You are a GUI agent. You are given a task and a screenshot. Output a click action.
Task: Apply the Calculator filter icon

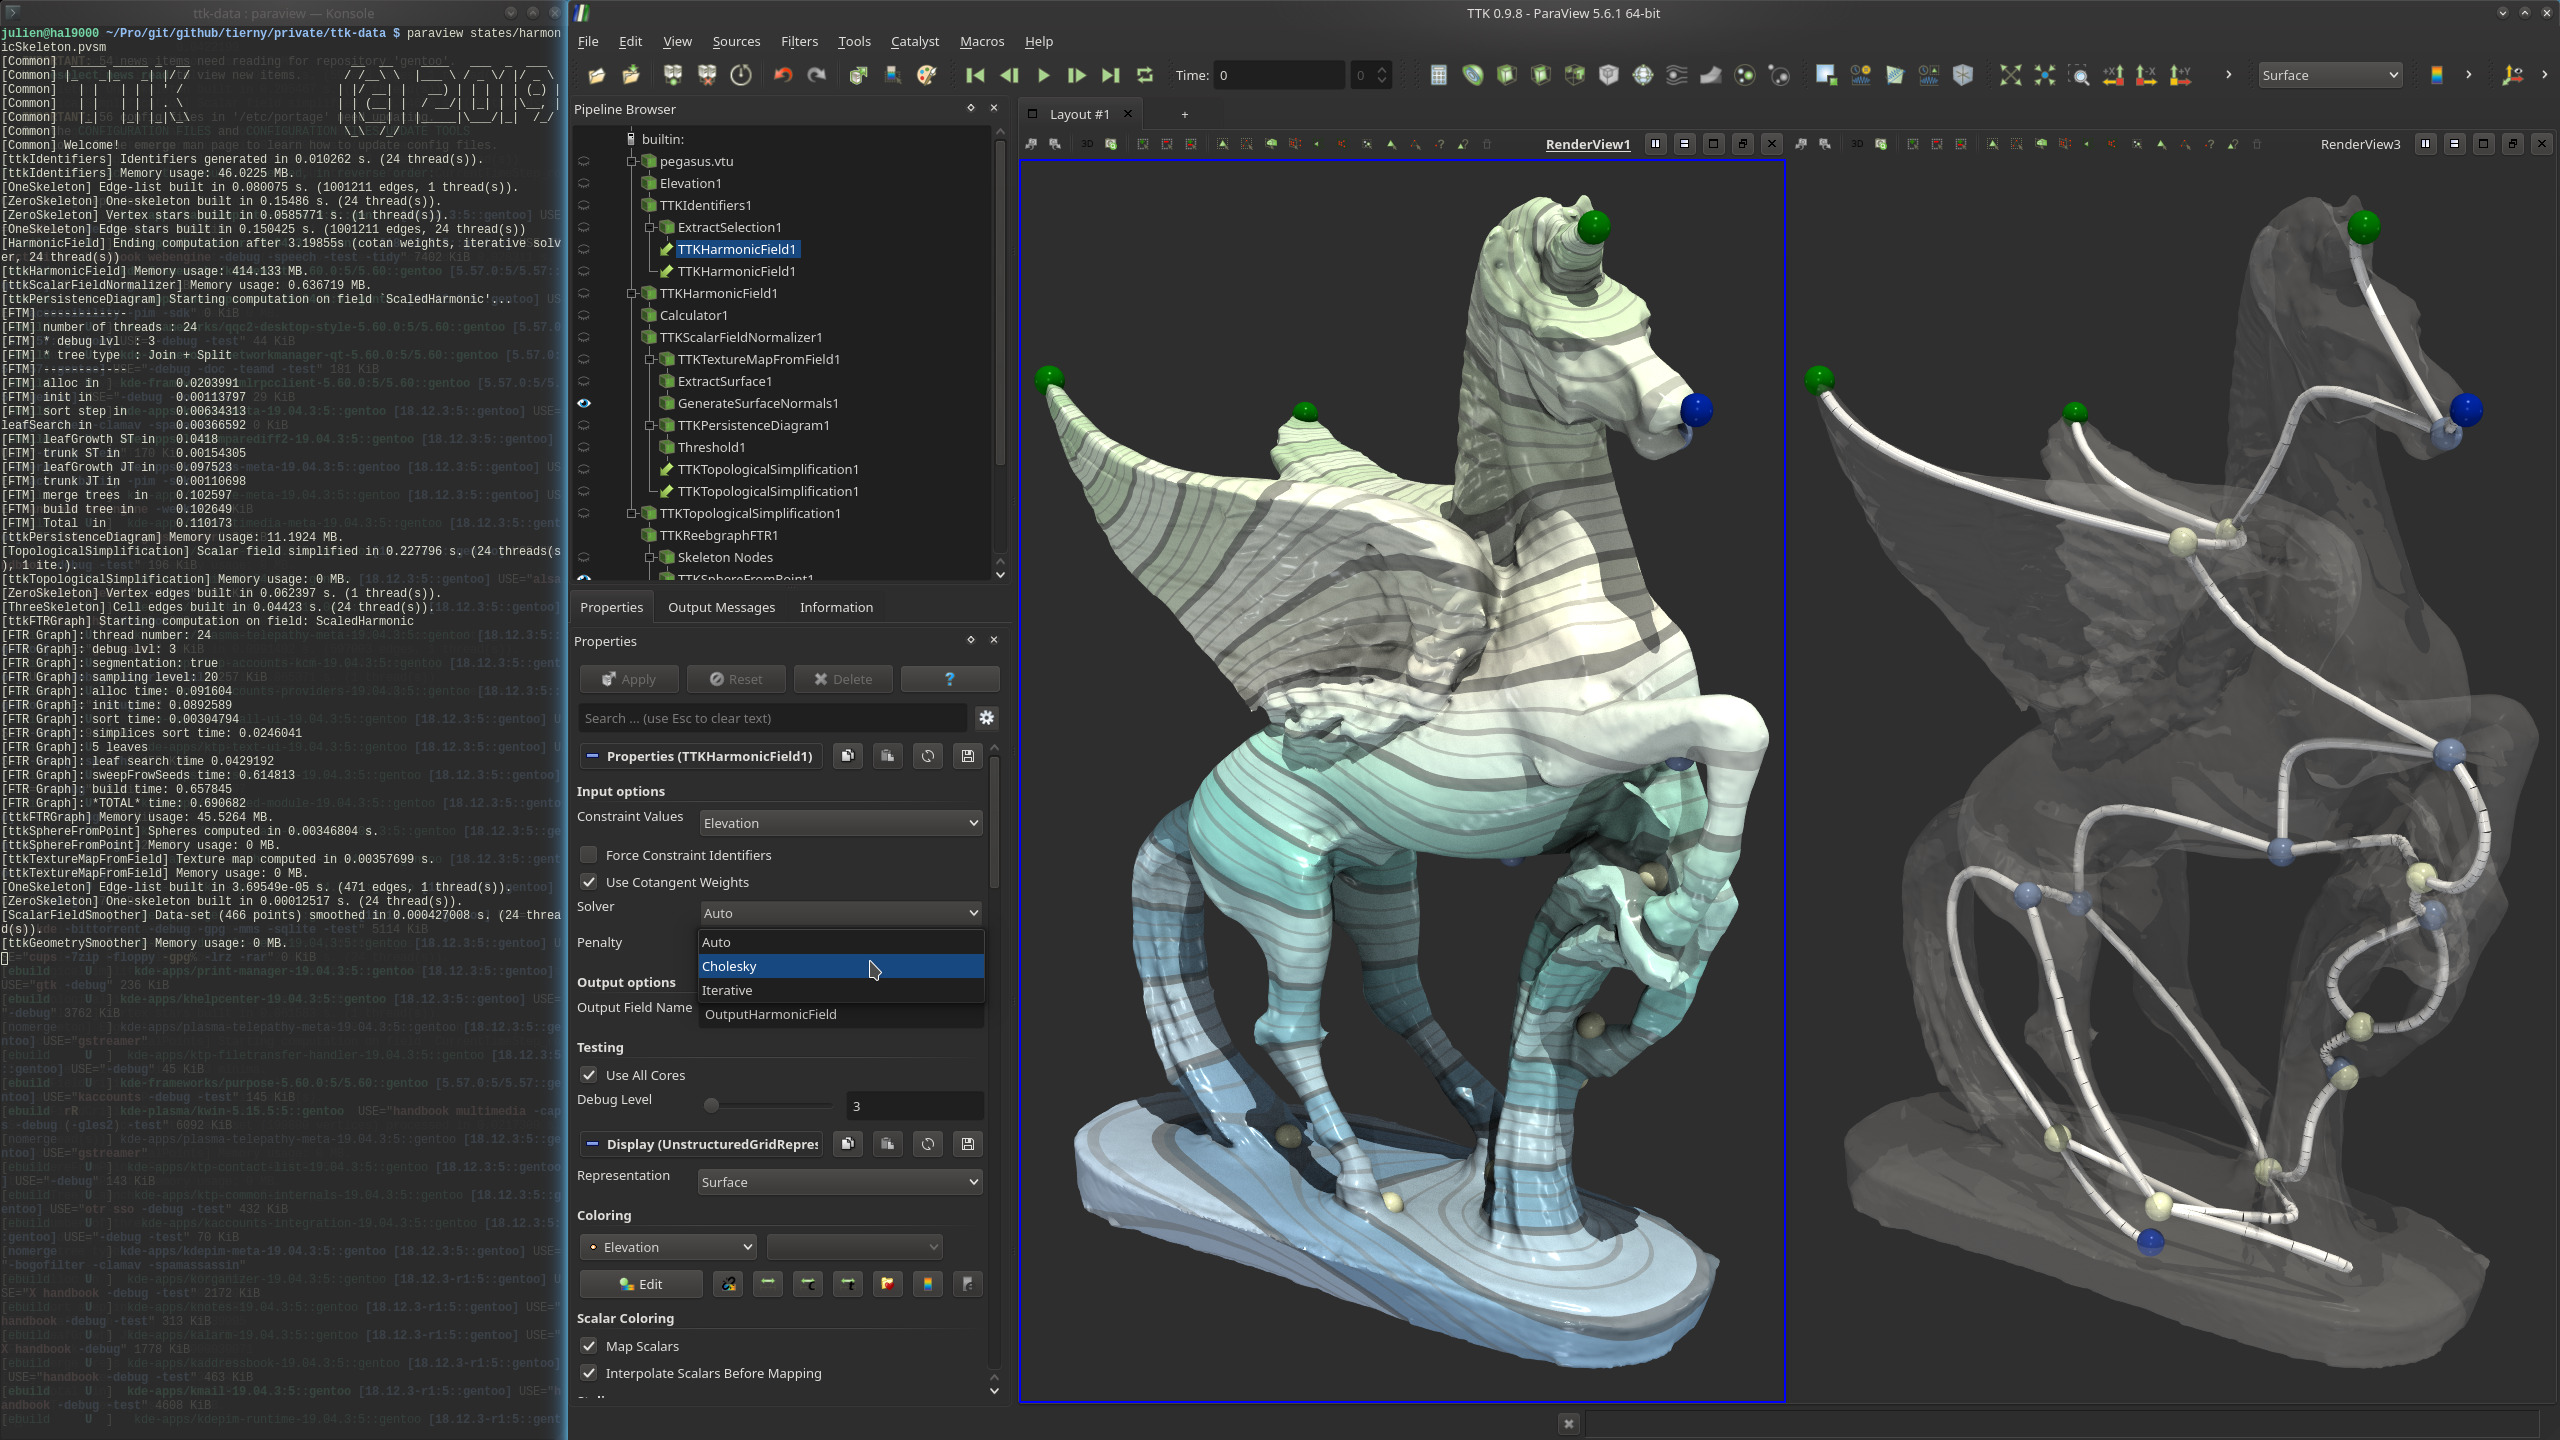coord(1439,75)
